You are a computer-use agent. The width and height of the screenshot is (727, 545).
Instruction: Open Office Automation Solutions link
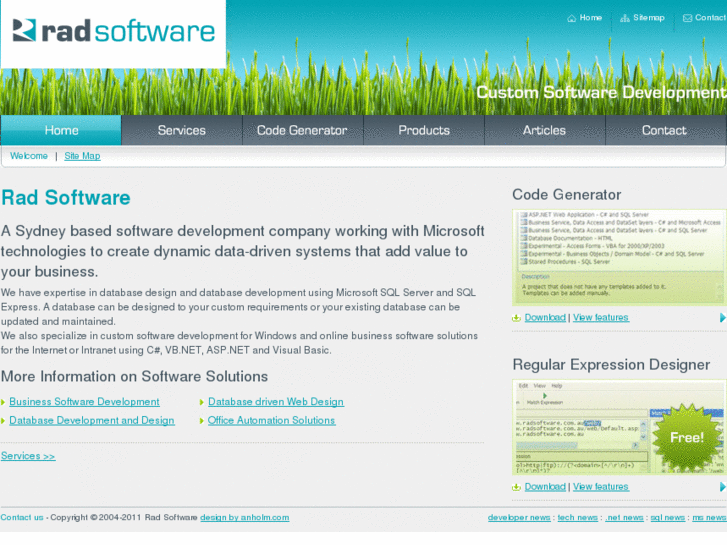click(x=271, y=420)
